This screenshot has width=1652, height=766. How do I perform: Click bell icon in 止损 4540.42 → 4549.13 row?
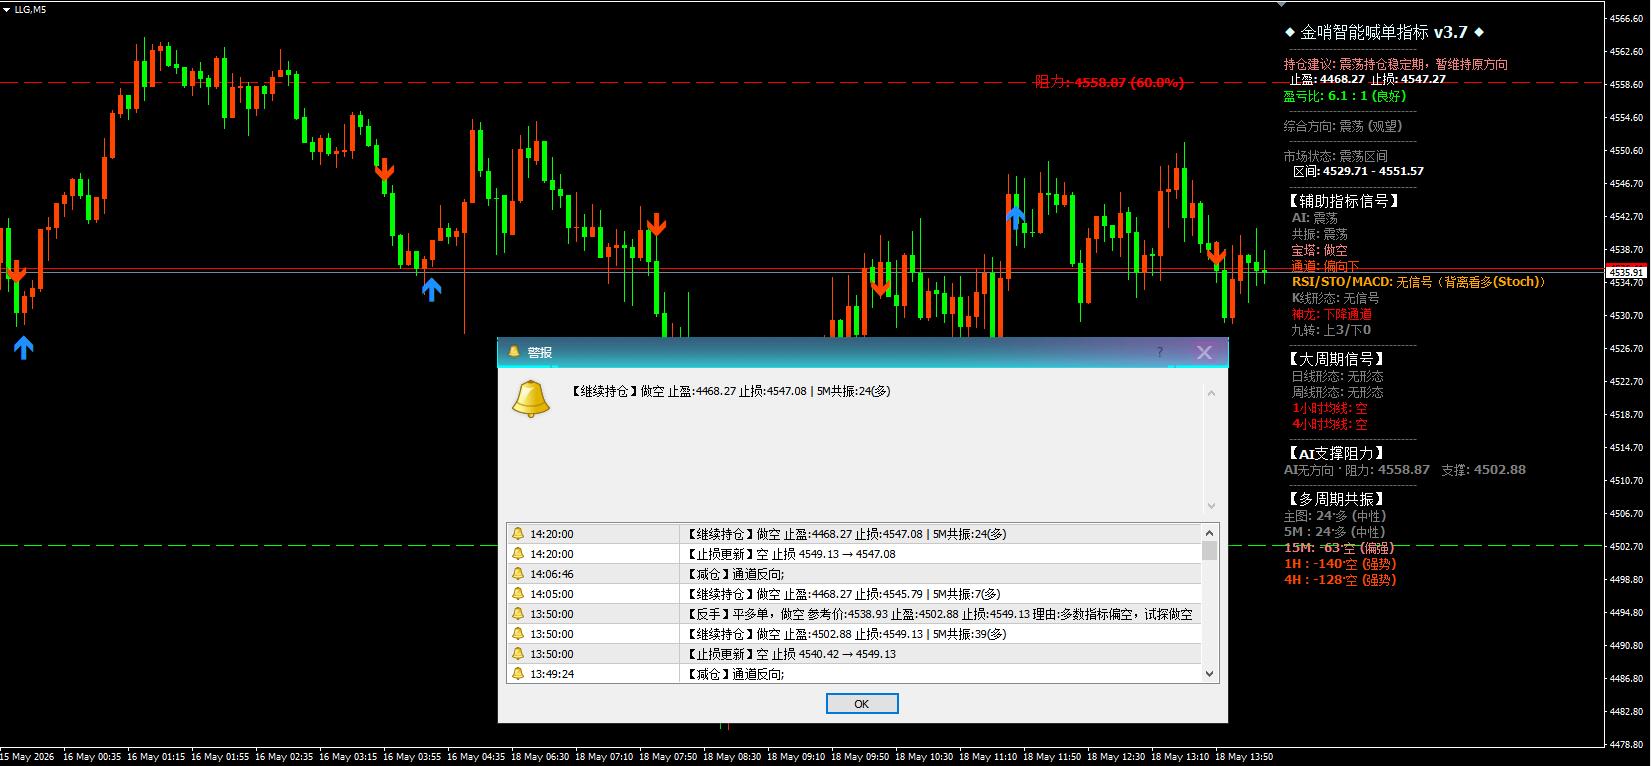(x=518, y=654)
